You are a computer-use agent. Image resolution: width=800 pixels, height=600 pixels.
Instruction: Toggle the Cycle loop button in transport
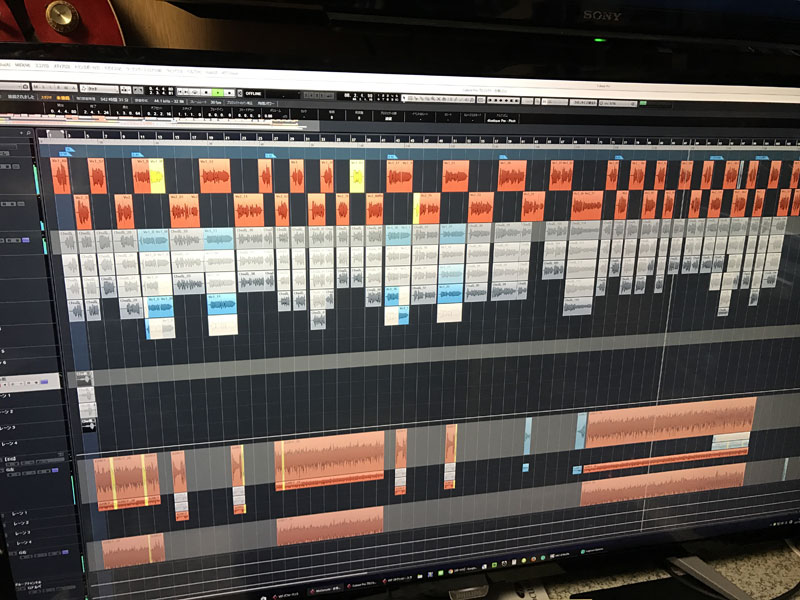[194, 92]
